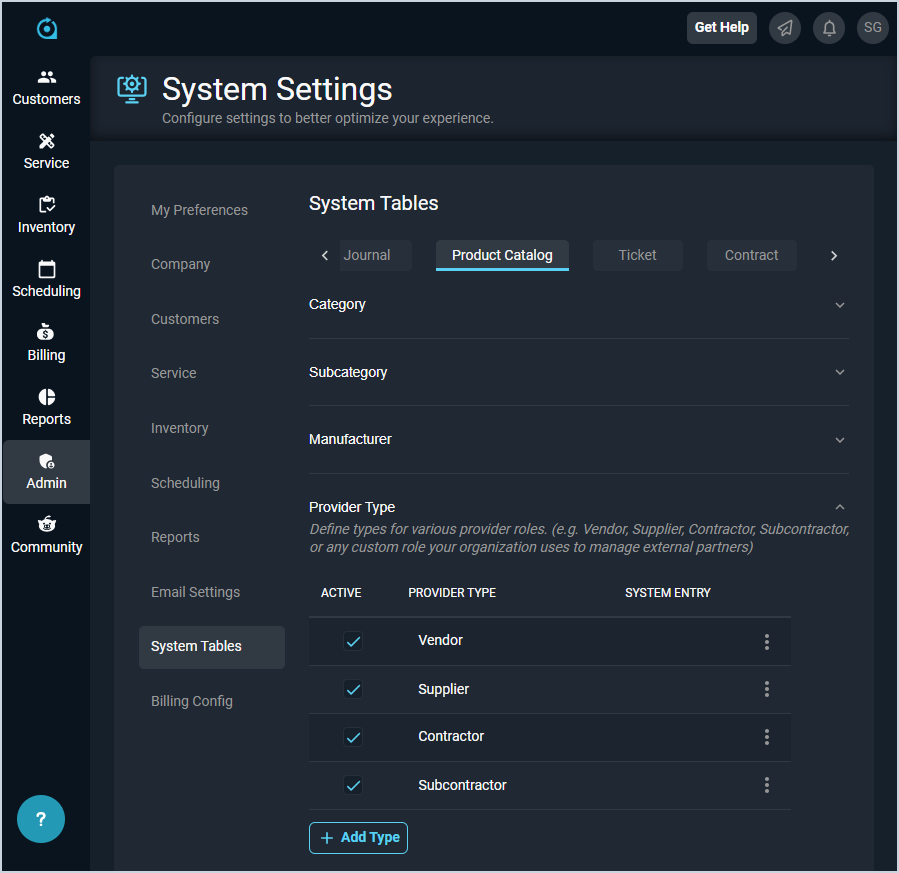Go to Inventory in left navigation
The image size is (899, 873).
point(46,215)
